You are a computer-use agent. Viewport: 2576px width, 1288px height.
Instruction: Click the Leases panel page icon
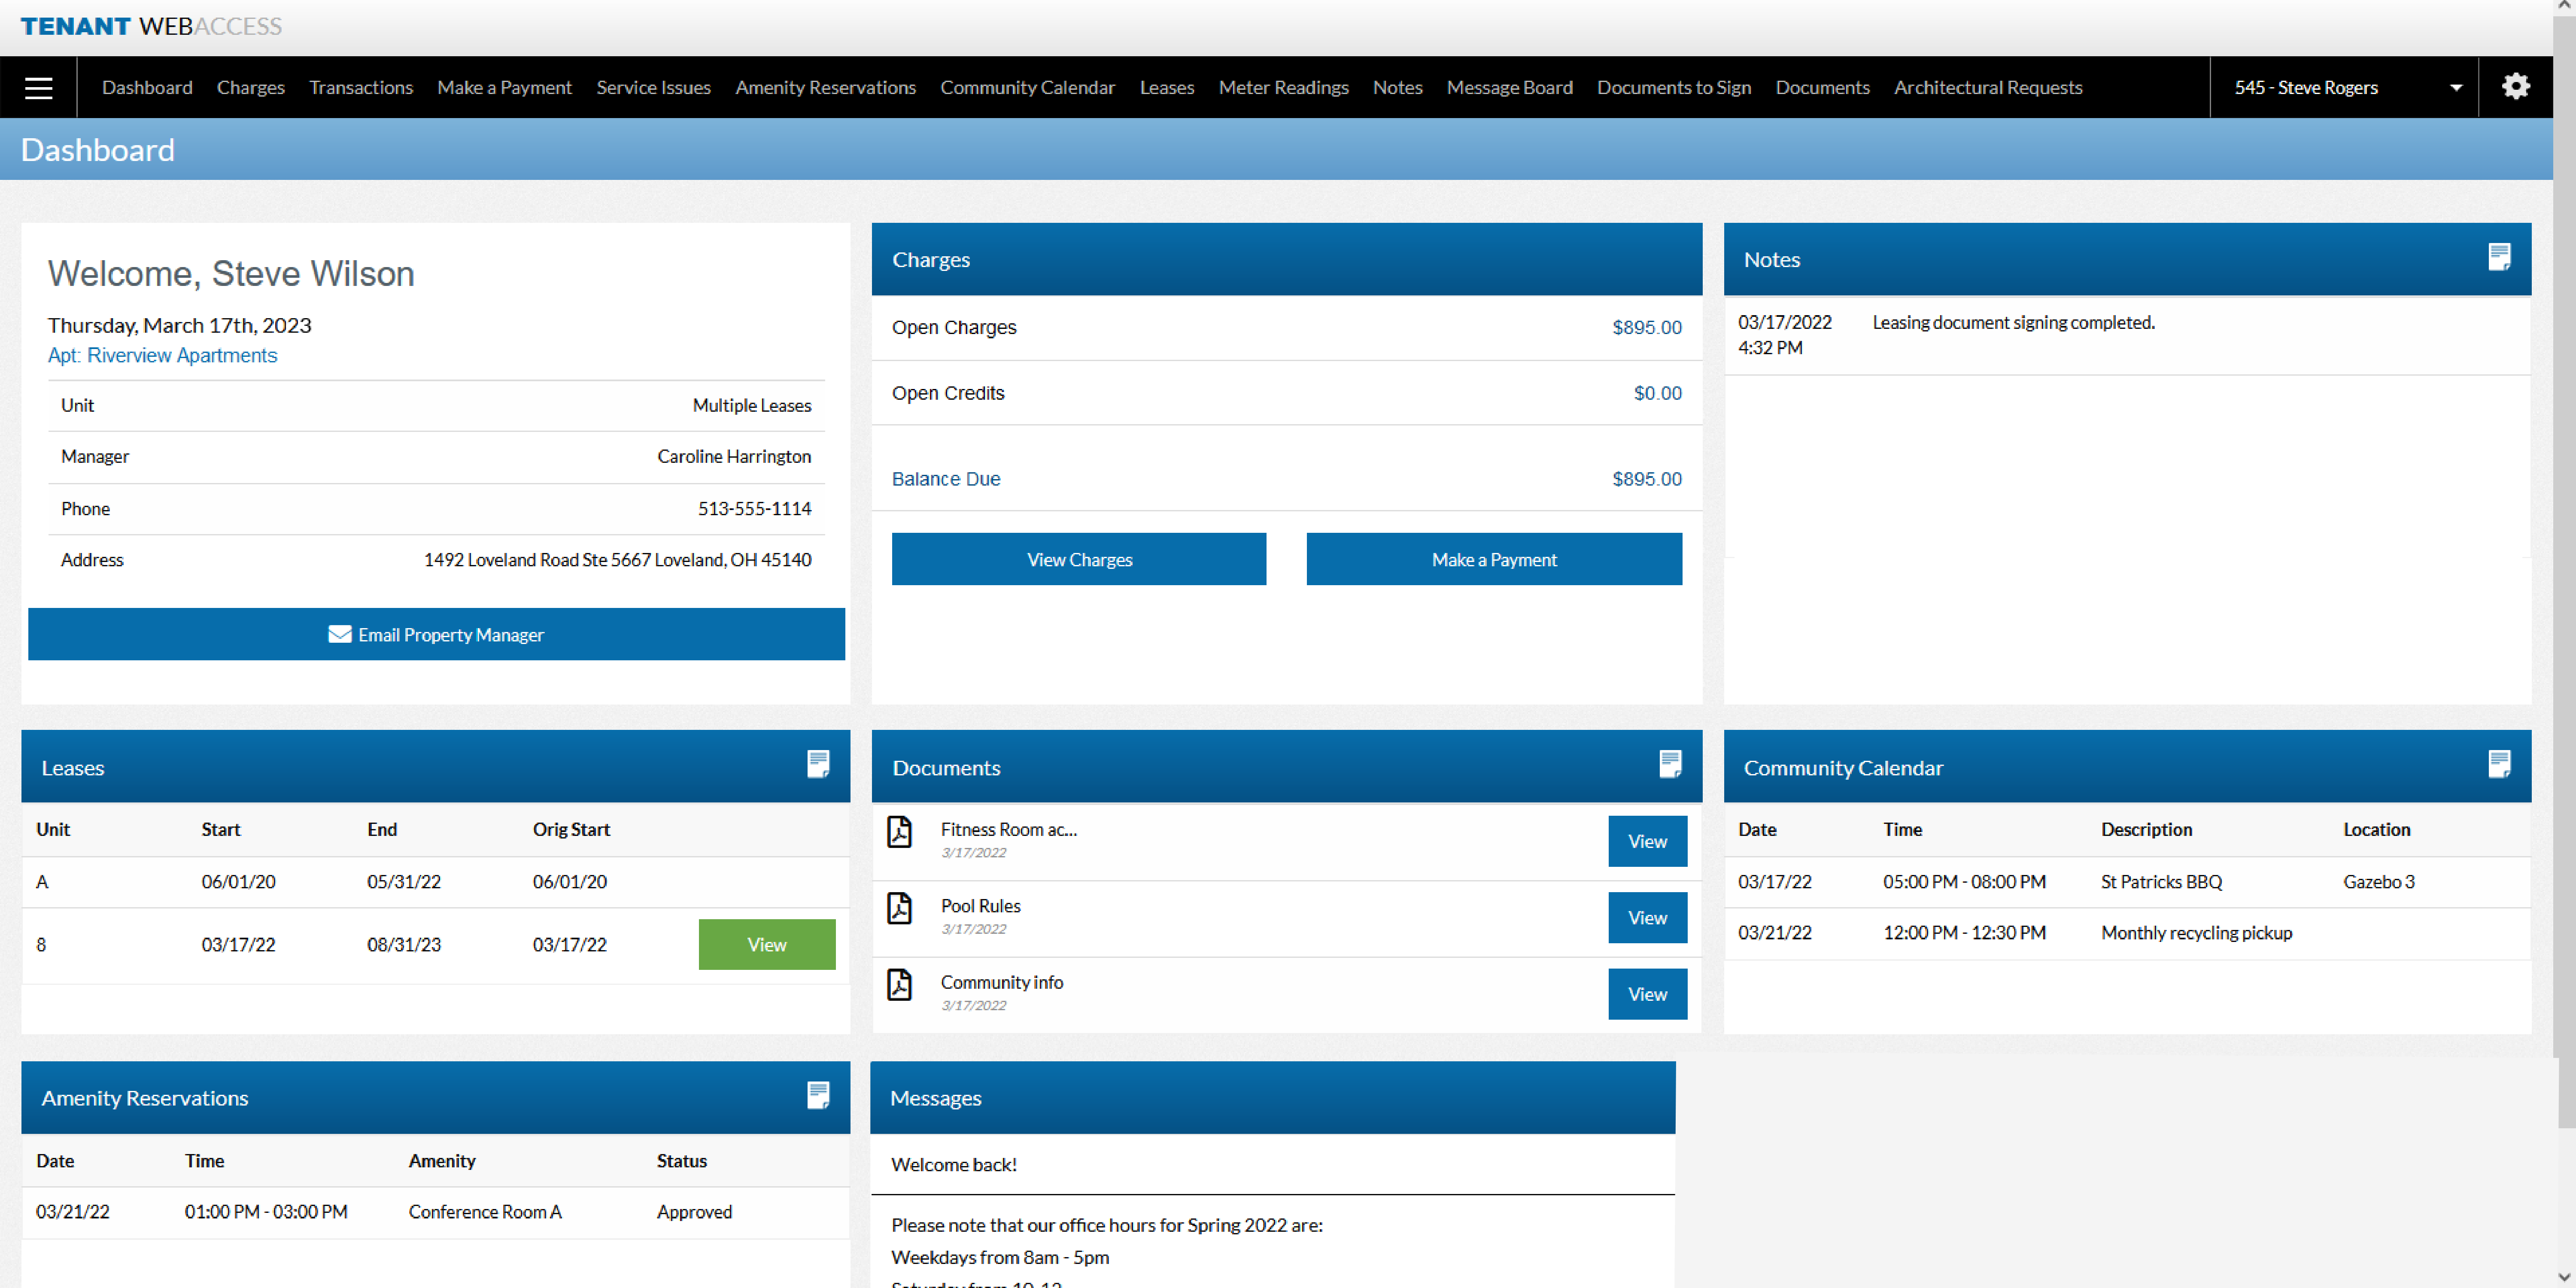click(x=818, y=765)
